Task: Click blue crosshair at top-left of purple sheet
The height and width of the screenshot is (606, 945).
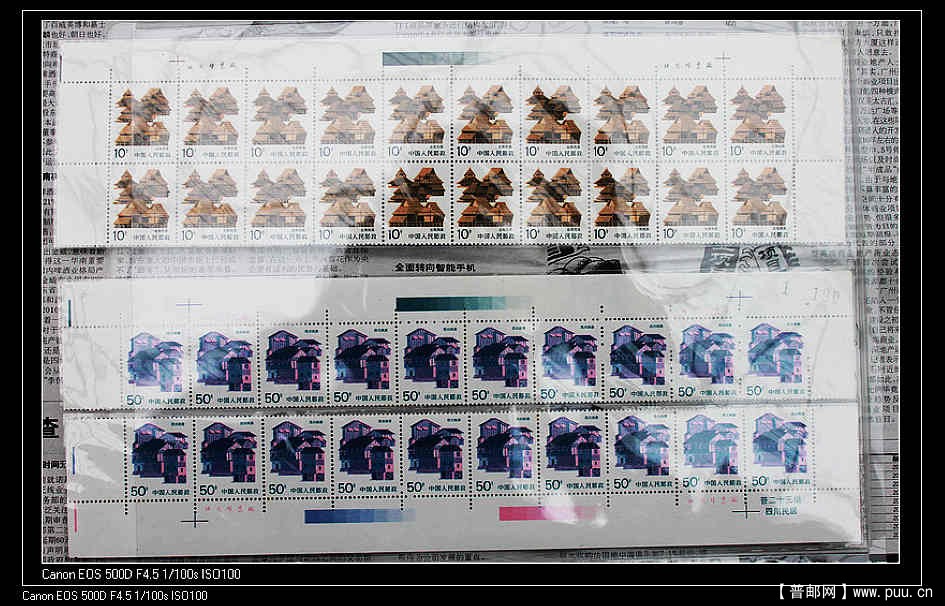Action: 188,302
